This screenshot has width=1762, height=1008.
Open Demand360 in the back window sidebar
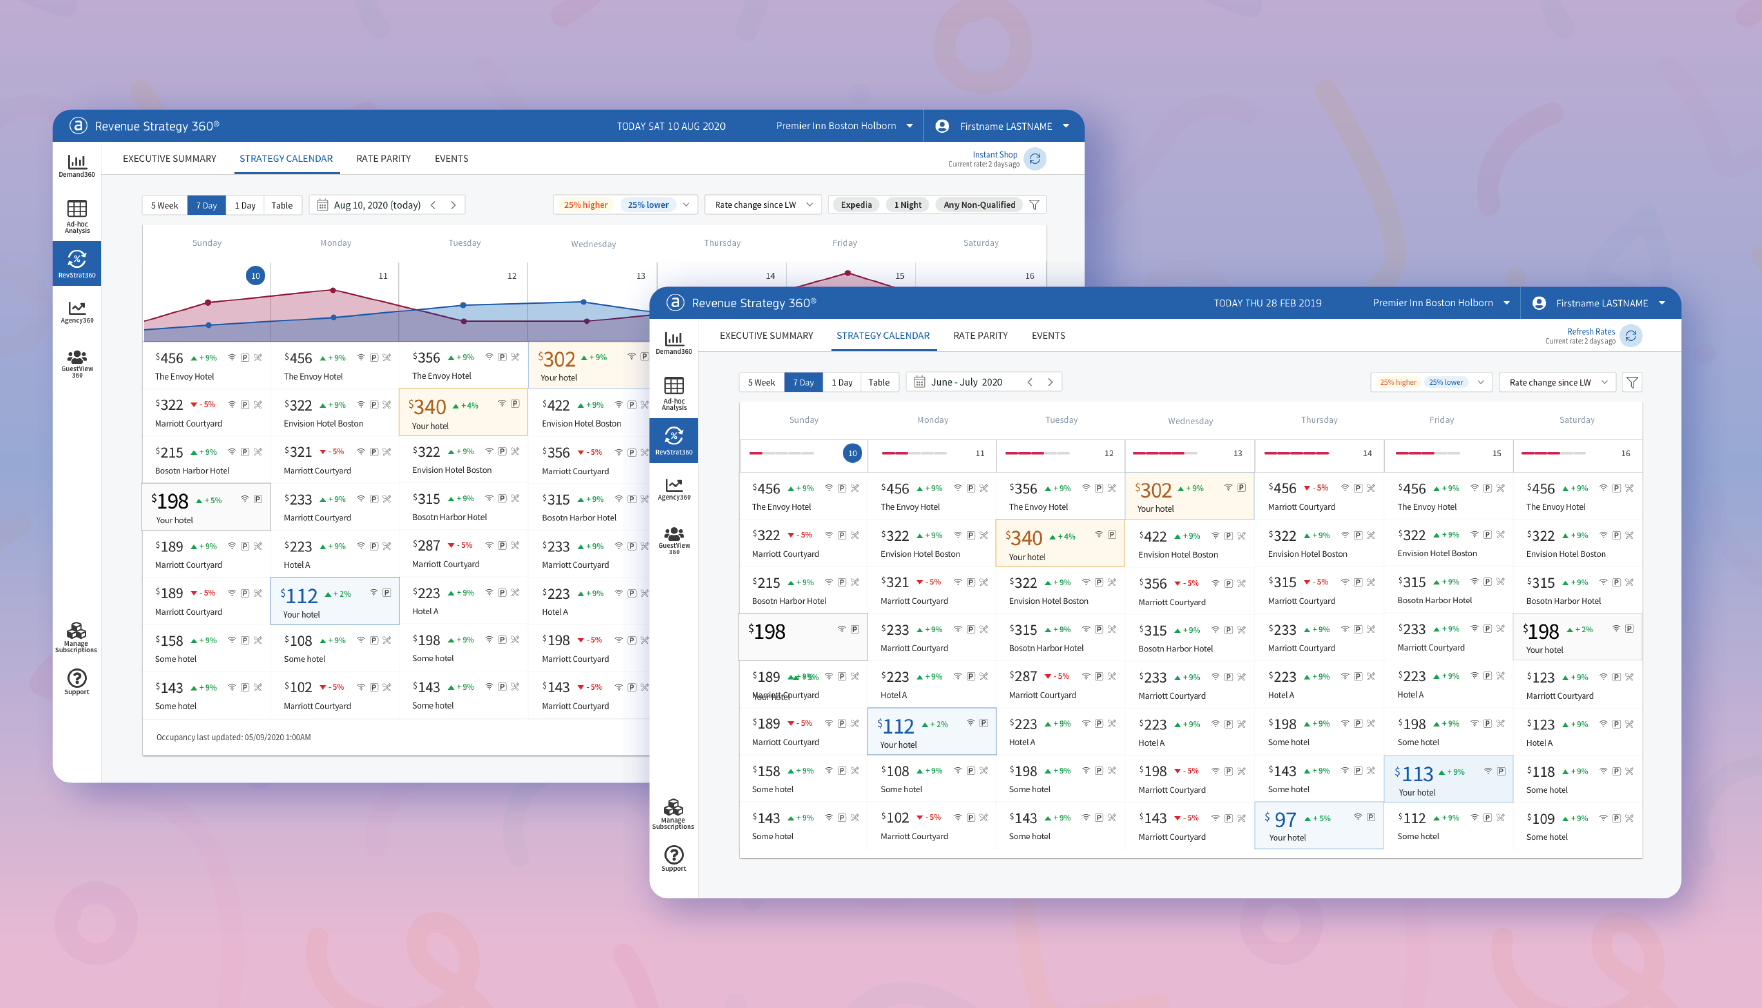[77, 165]
